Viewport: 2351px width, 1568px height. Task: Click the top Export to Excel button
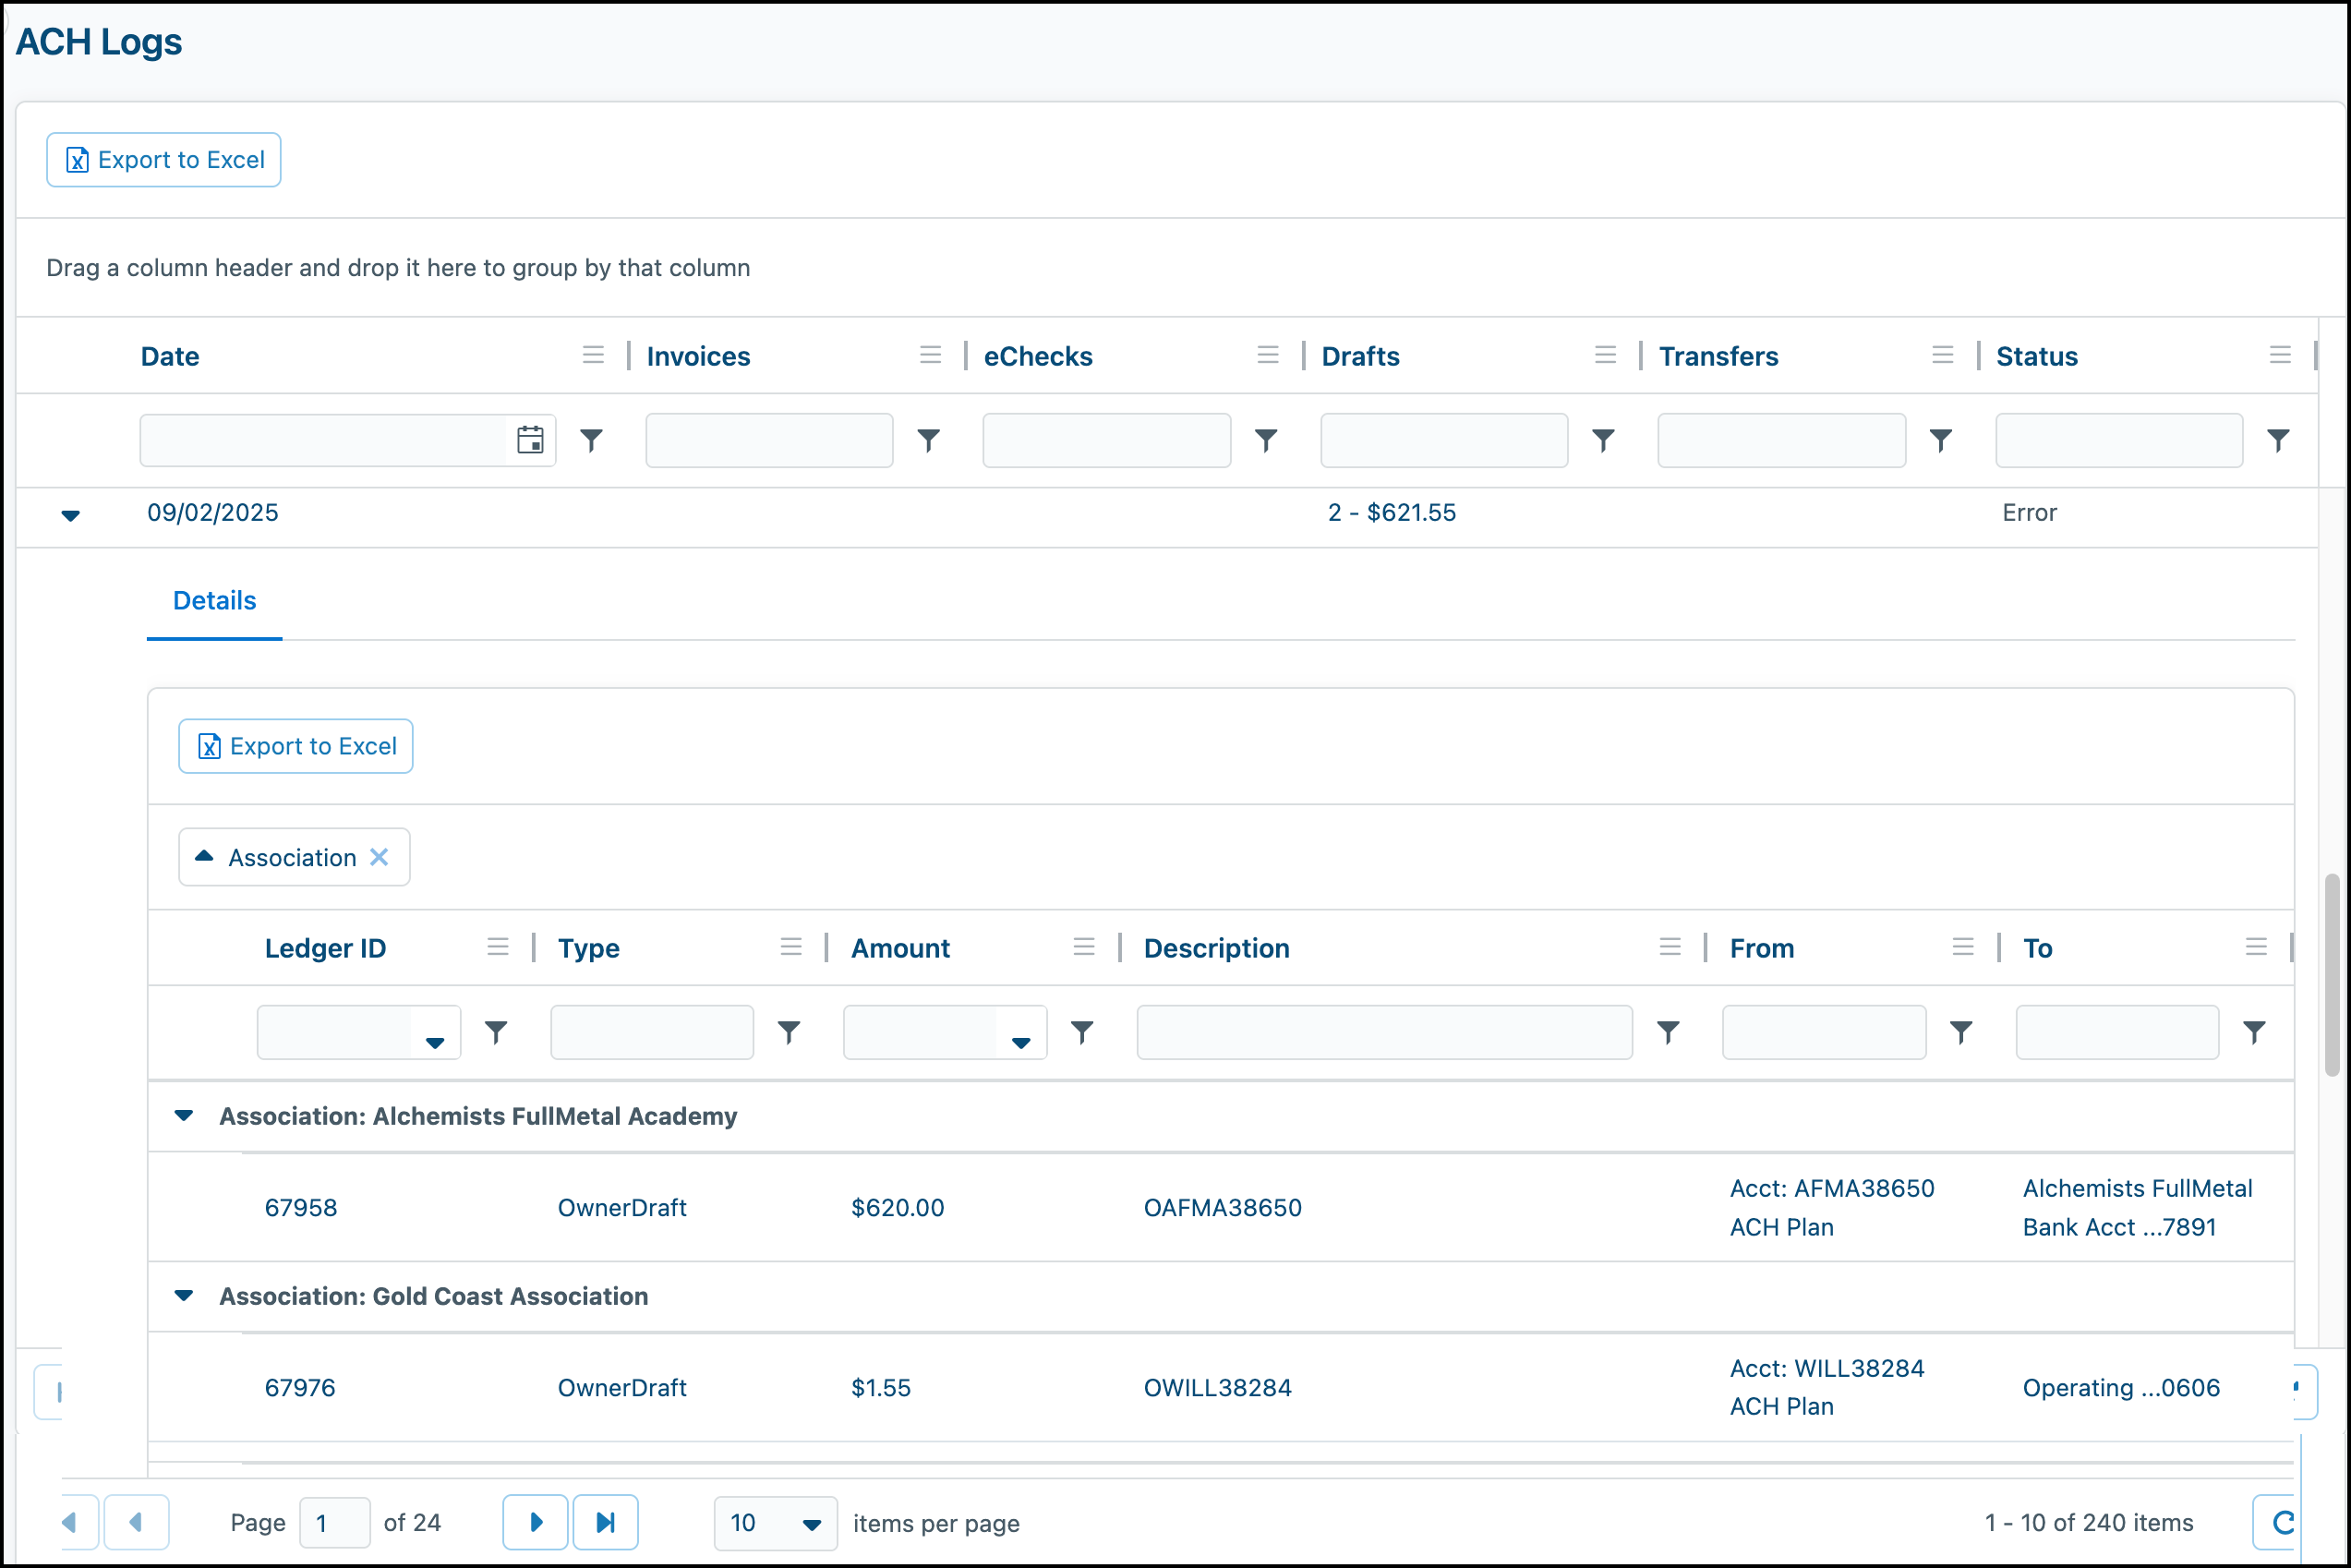click(164, 160)
